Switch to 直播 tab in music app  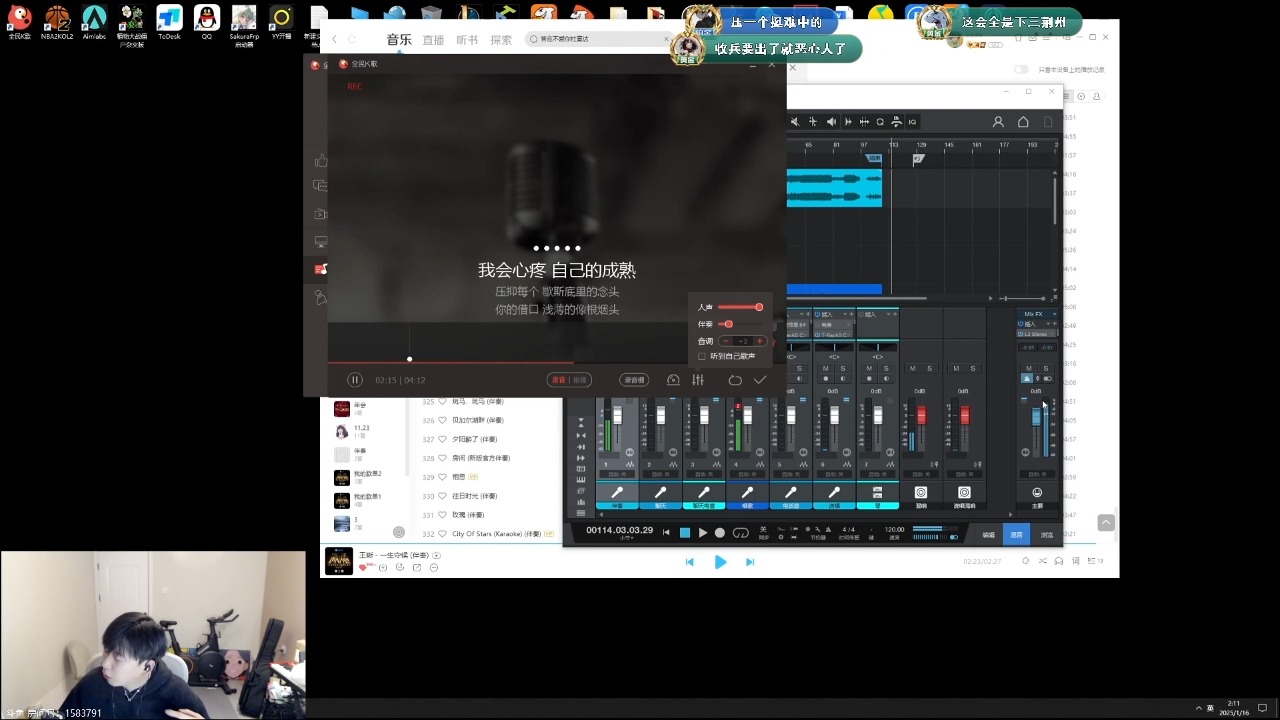(433, 40)
